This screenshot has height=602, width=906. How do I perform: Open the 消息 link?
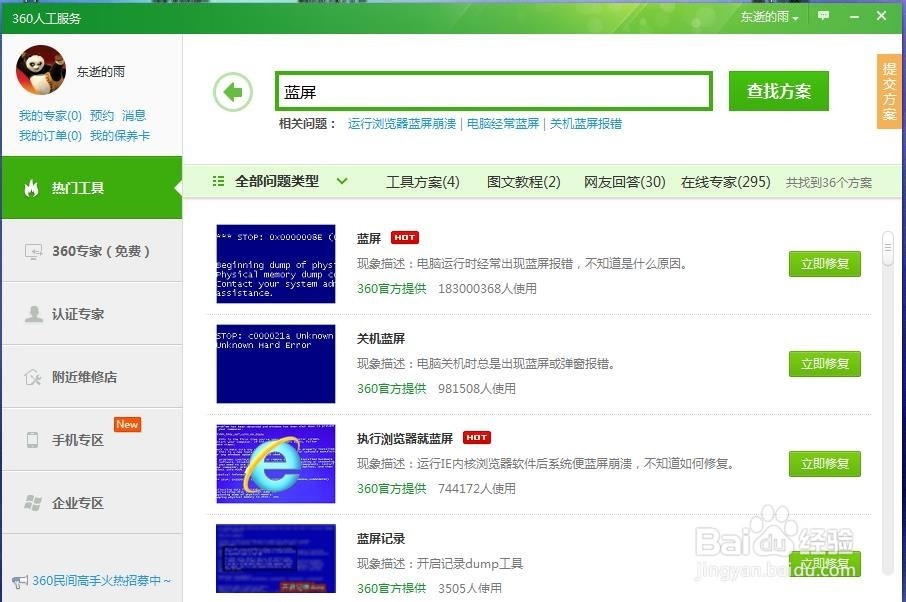[x=133, y=116]
